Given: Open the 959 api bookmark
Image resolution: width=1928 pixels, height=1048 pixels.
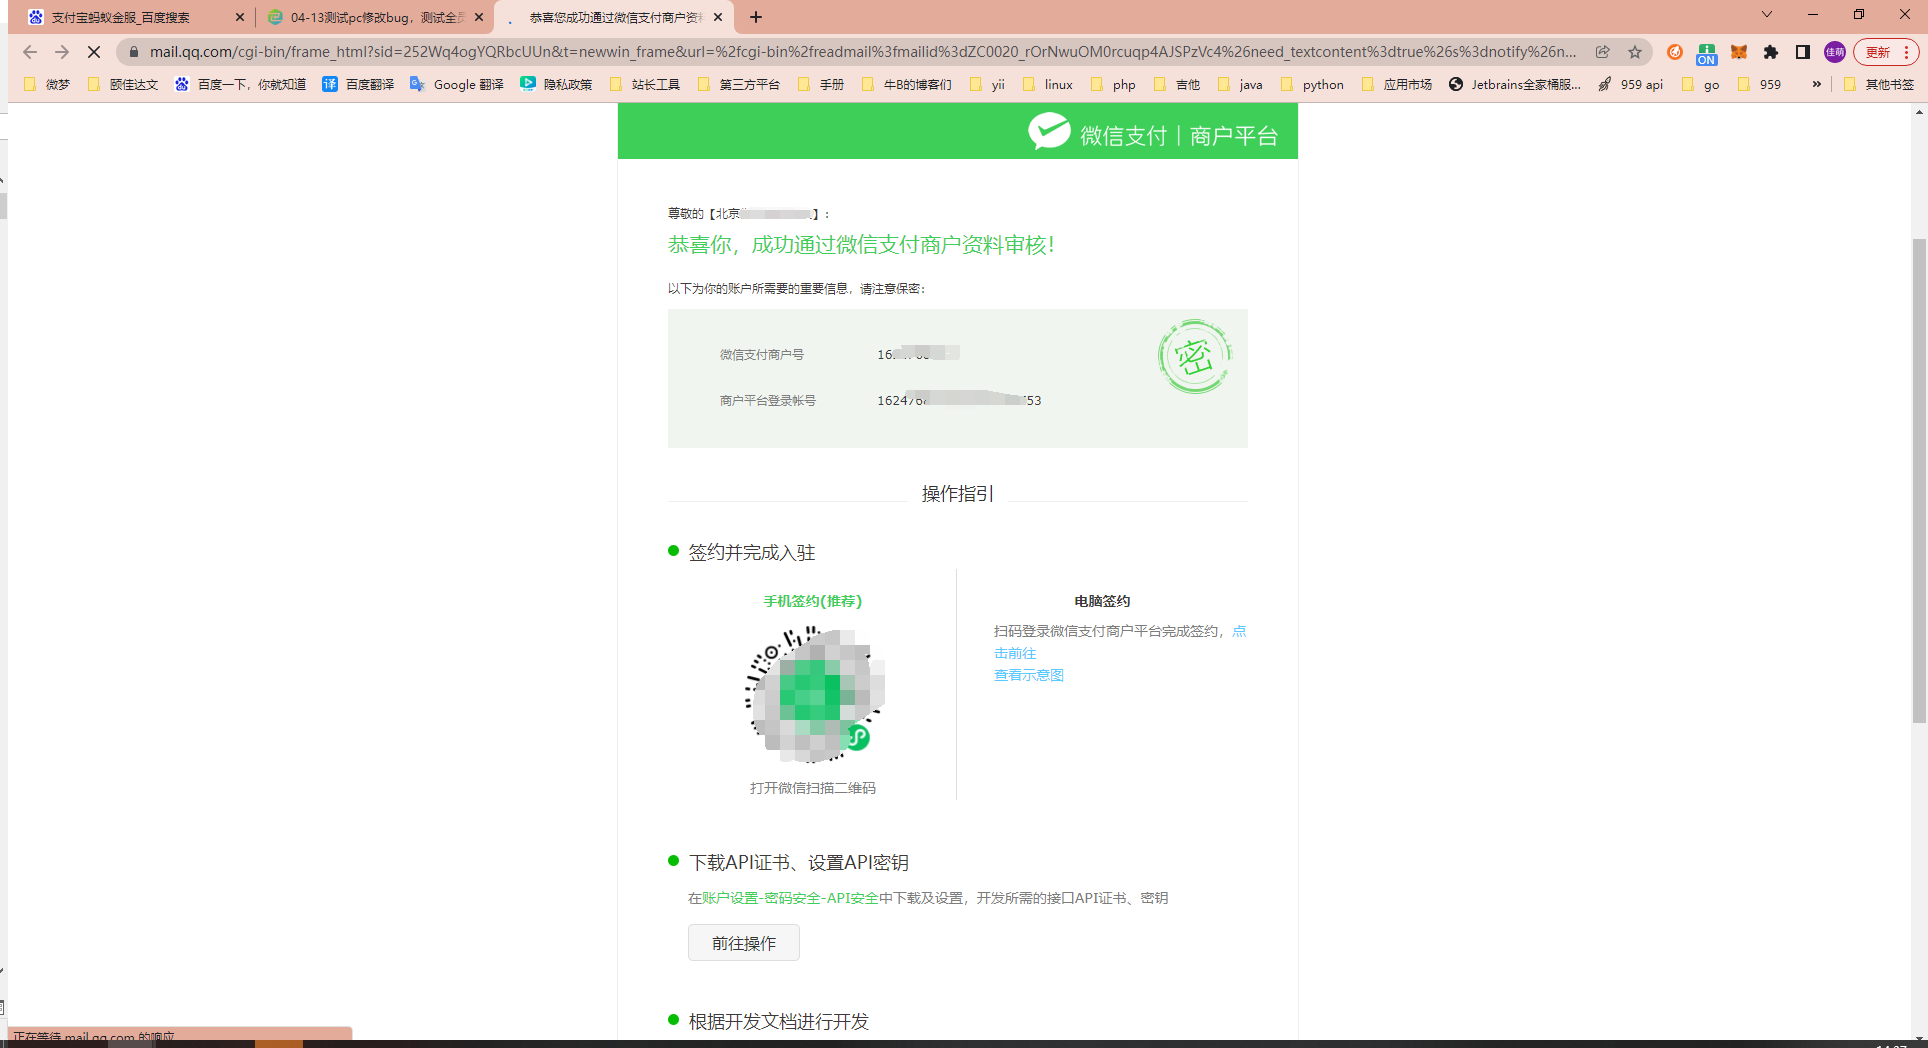Looking at the screenshot, I should (1631, 84).
